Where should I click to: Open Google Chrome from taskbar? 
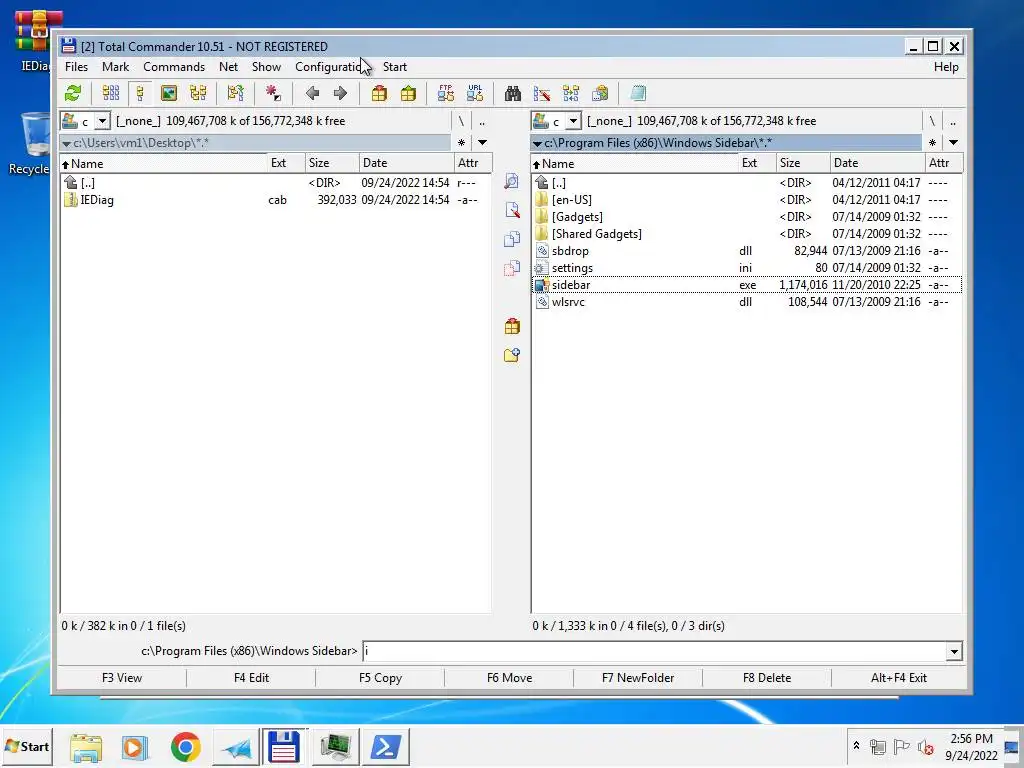tap(185, 747)
